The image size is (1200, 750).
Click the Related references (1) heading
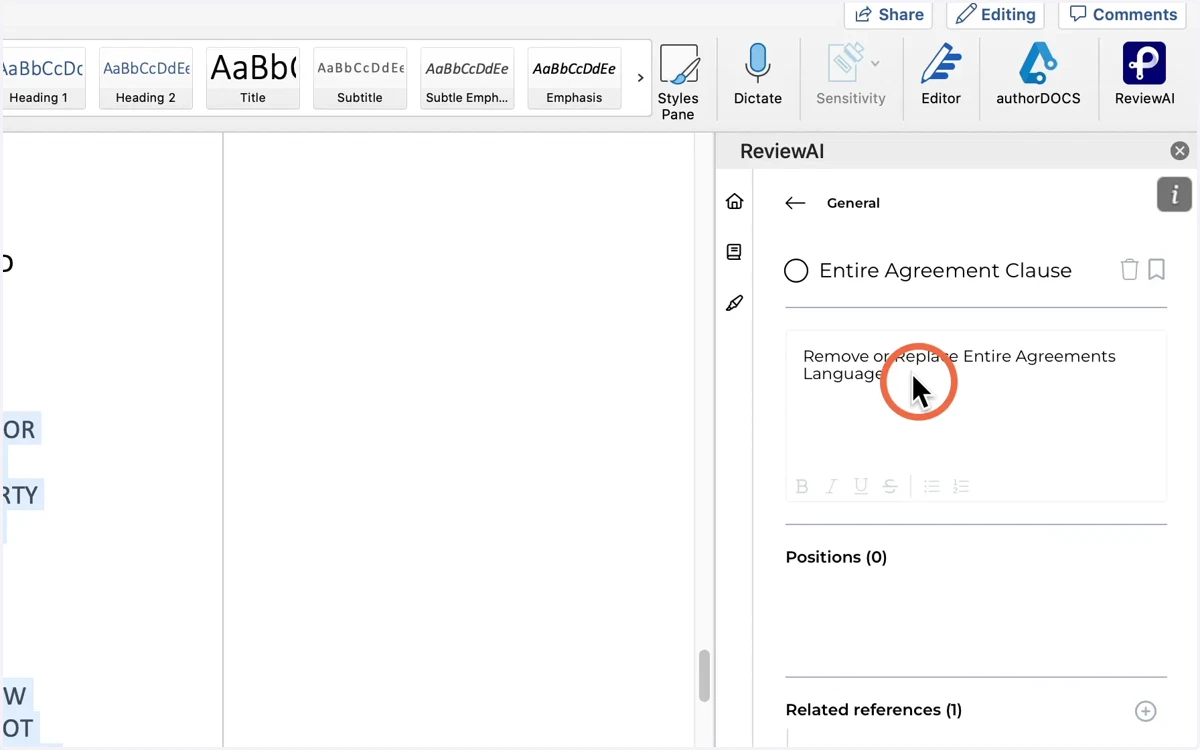click(874, 710)
